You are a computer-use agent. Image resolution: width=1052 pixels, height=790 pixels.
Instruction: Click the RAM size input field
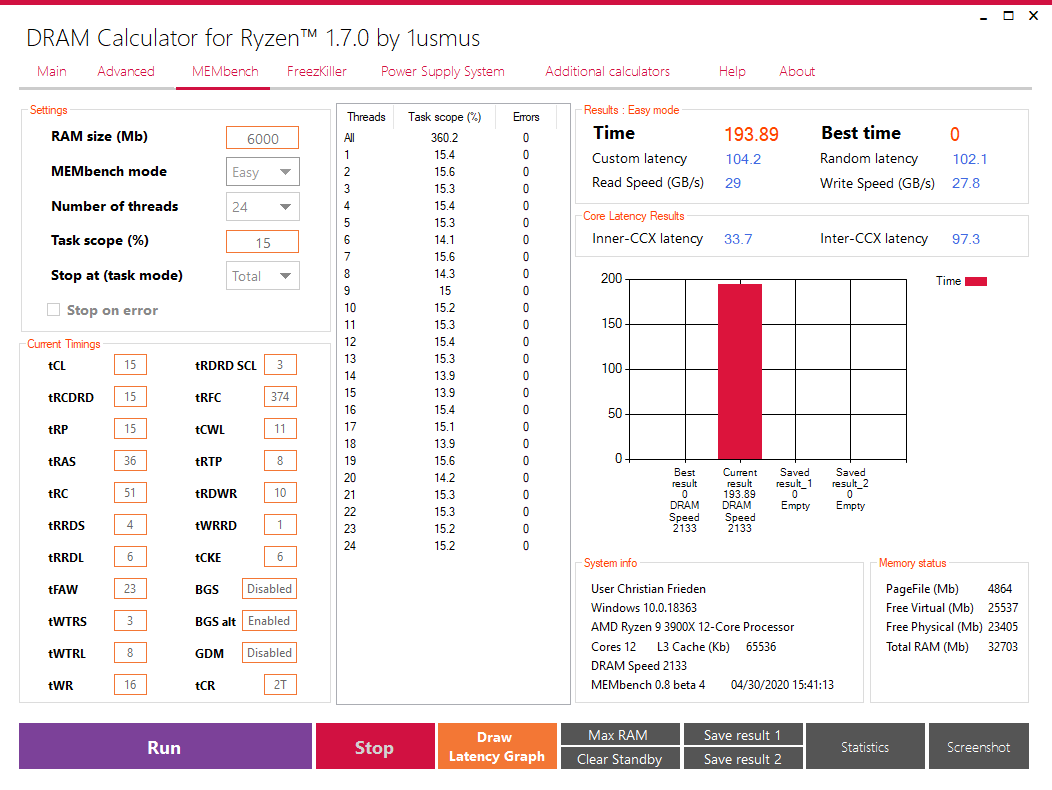(262, 138)
